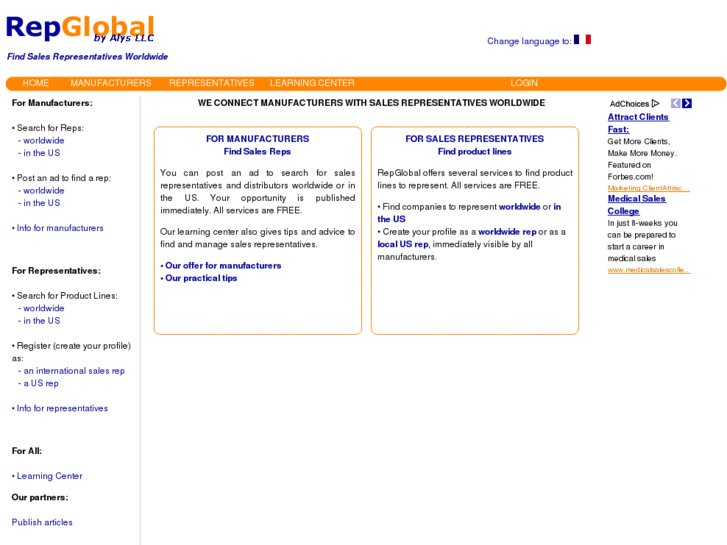
Task: Open REPRESENTATIVES menu item
Action: pos(211,83)
